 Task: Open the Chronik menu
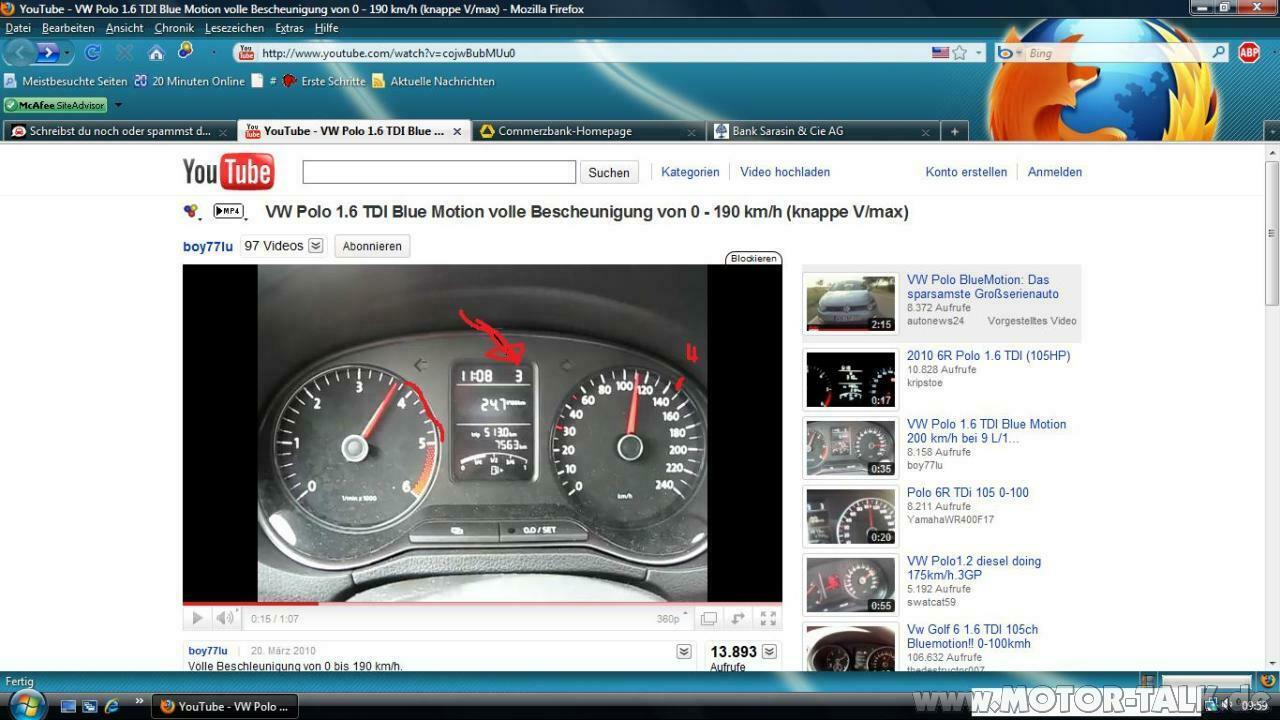(x=174, y=28)
